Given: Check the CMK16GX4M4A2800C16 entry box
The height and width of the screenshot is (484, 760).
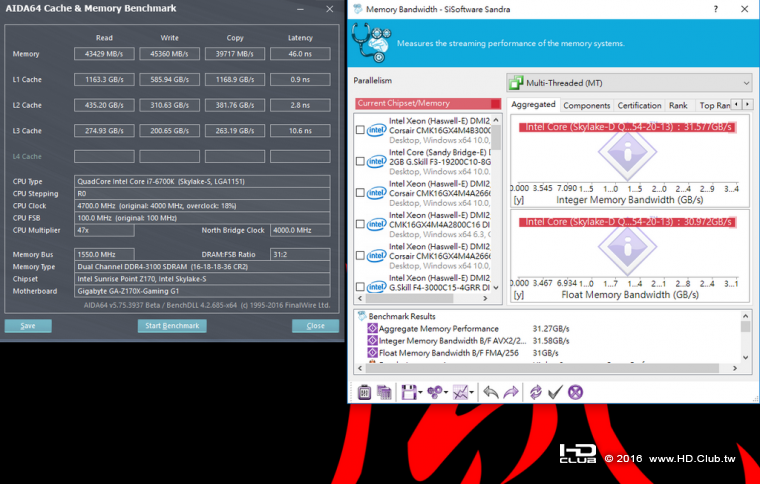Looking at the screenshot, I should [x=360, y=224].
